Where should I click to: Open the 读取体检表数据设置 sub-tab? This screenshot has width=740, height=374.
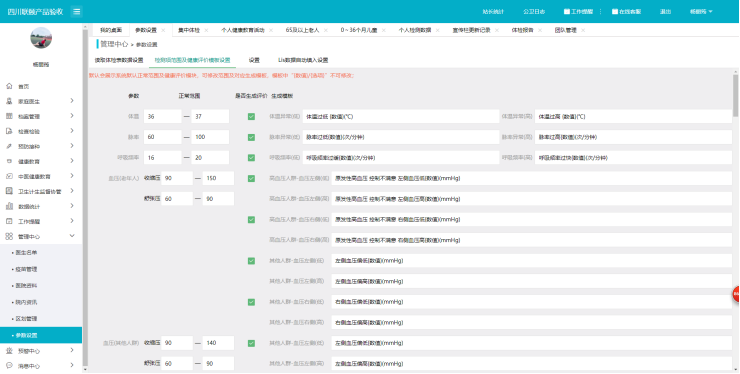(x=119, y=60)
